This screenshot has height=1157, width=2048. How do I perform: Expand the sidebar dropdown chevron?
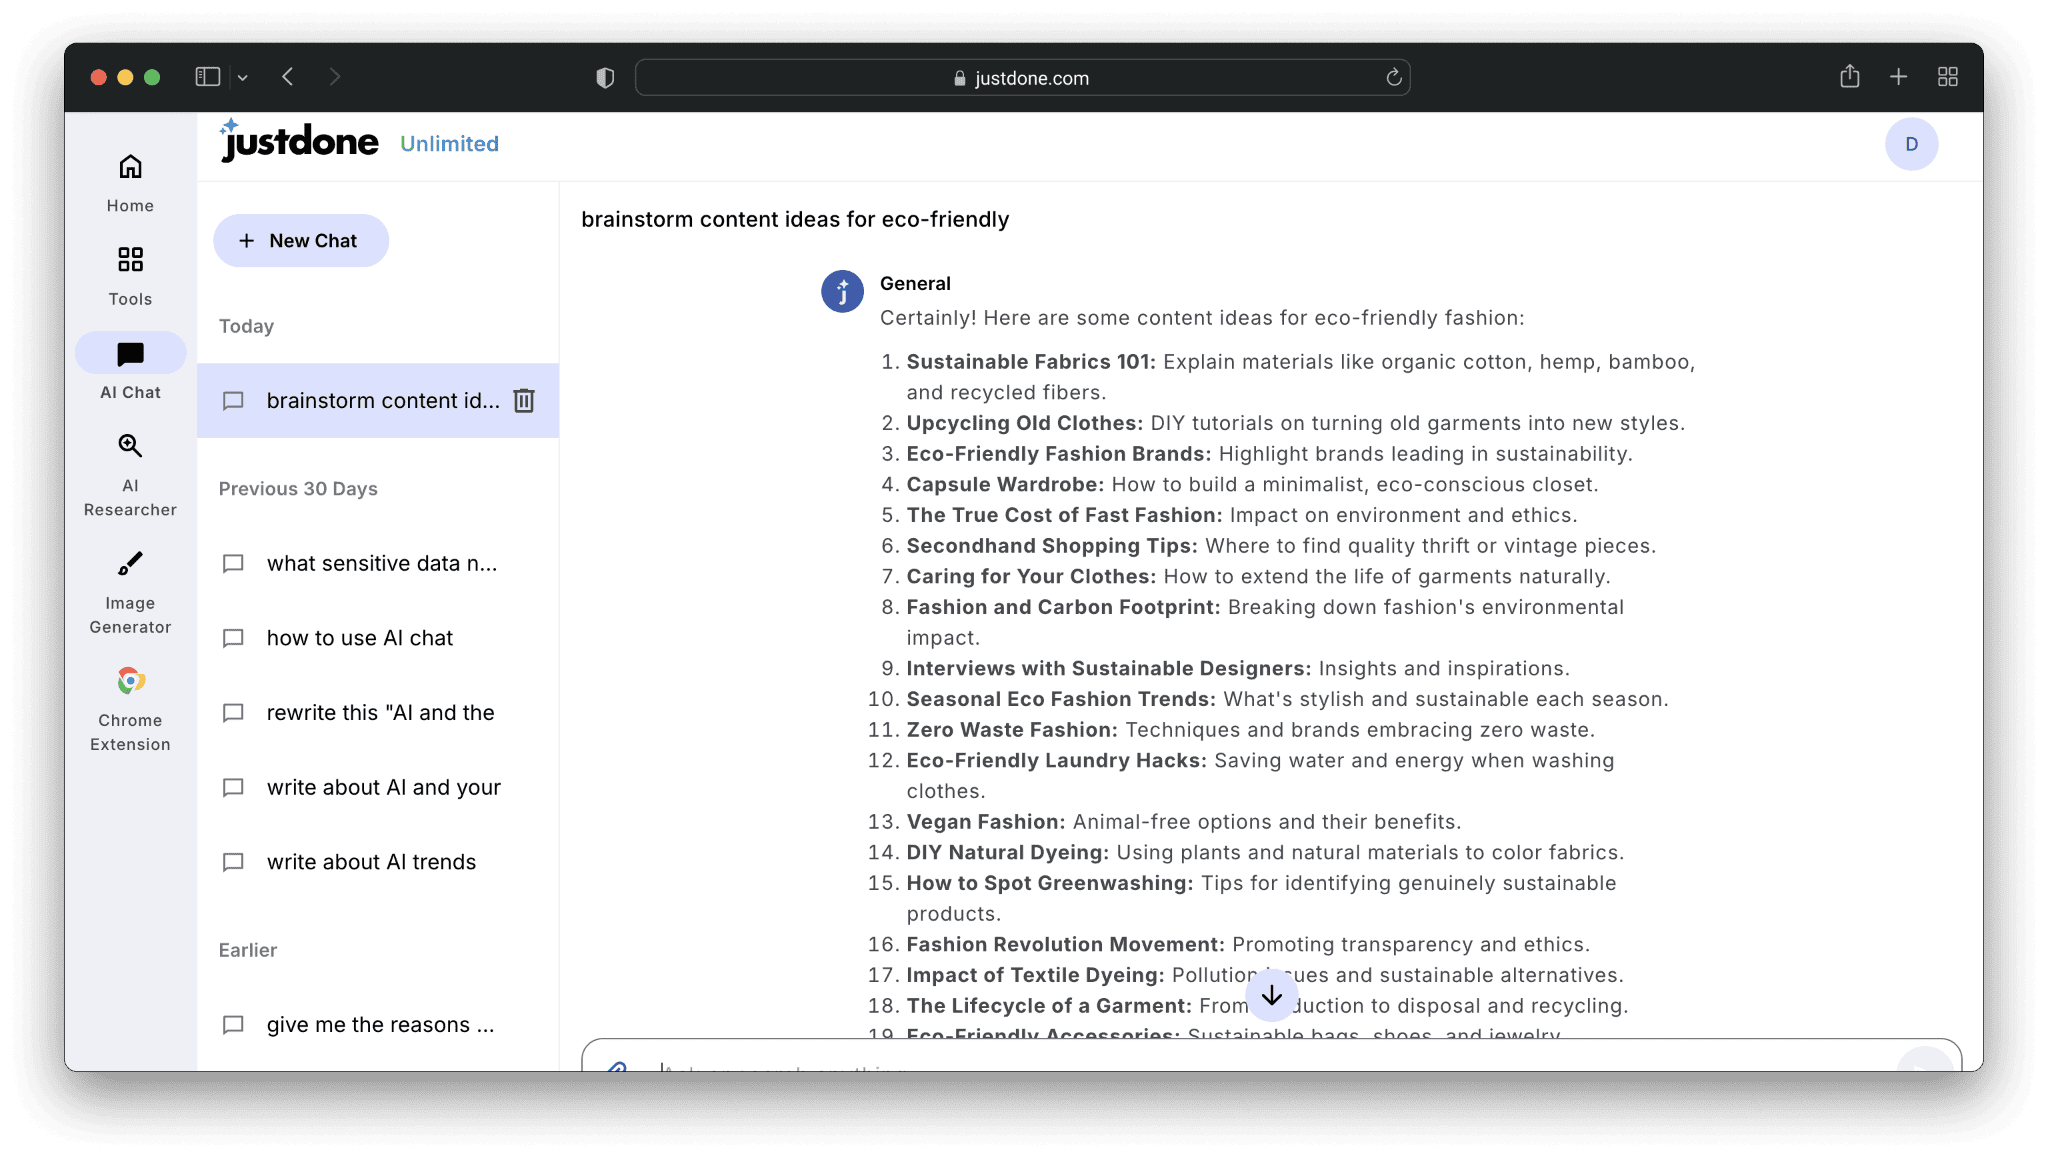243,77
